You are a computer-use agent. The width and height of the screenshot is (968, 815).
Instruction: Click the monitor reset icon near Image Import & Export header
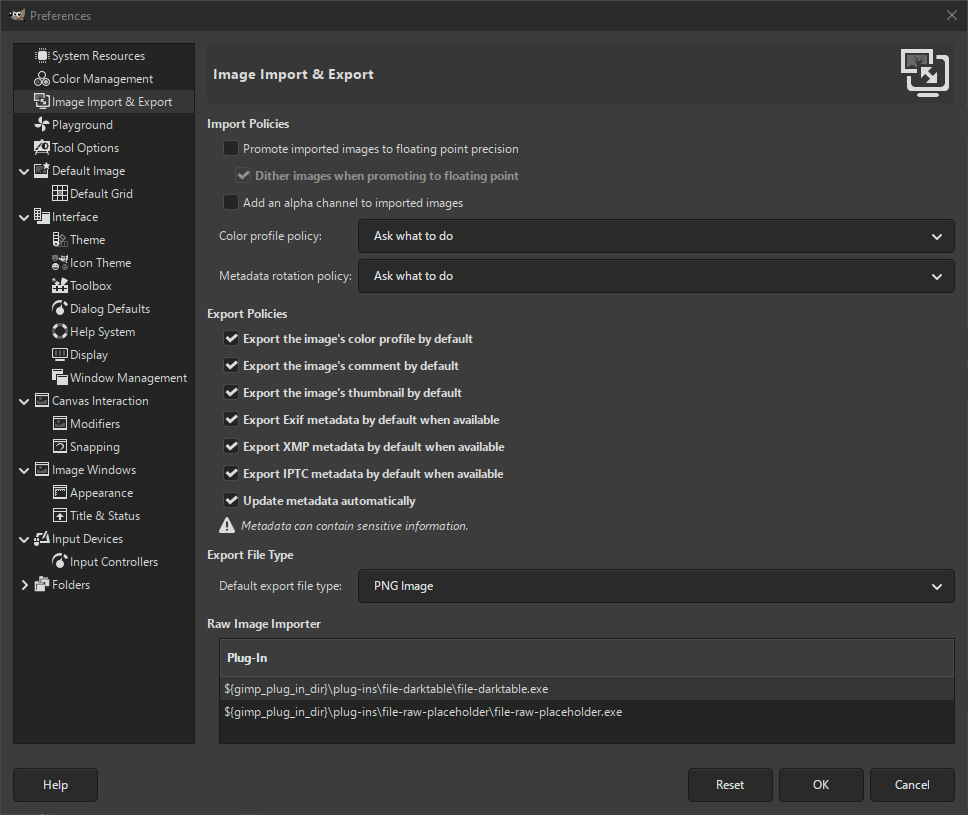point(924,72)
